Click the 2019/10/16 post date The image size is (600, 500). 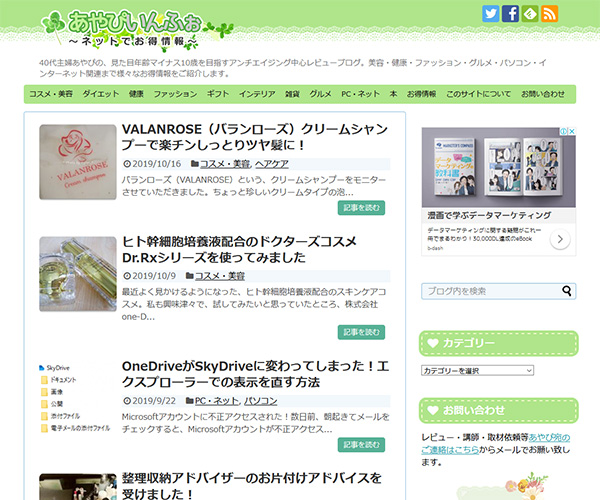pyautogui.click(x=157, y=164)
